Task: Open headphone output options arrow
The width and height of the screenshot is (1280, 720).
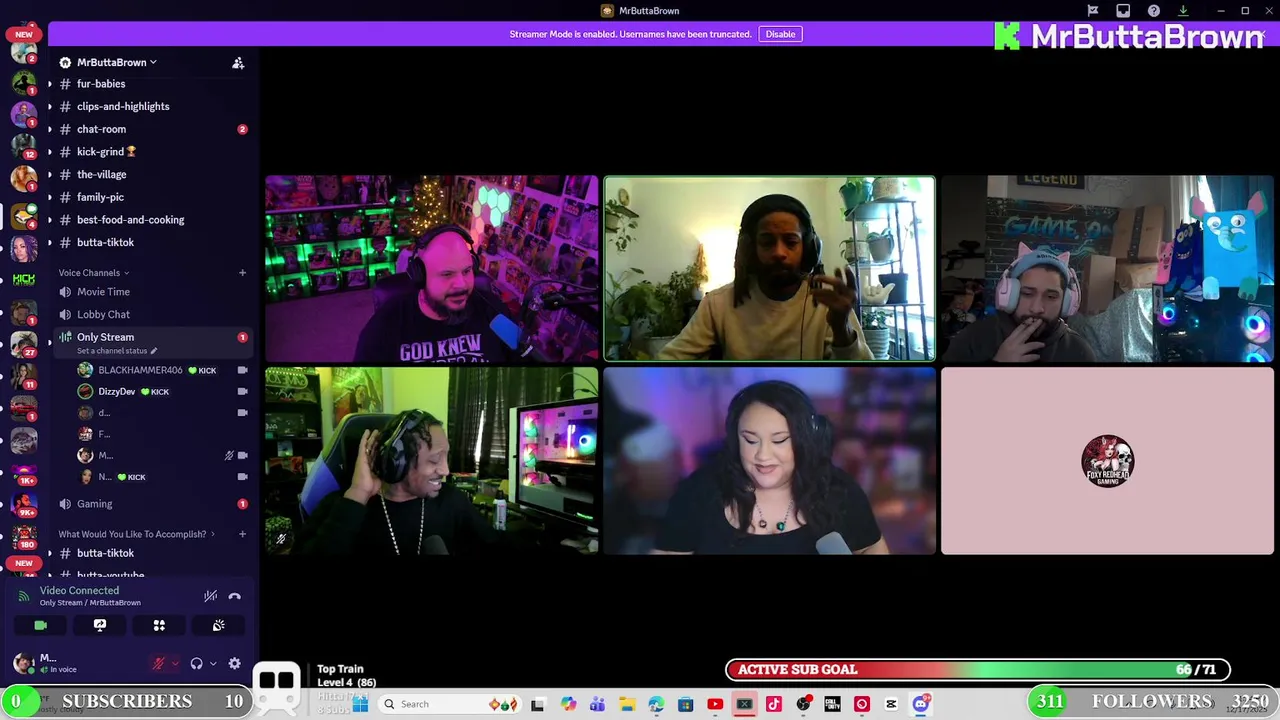Action: coord(213,663)
